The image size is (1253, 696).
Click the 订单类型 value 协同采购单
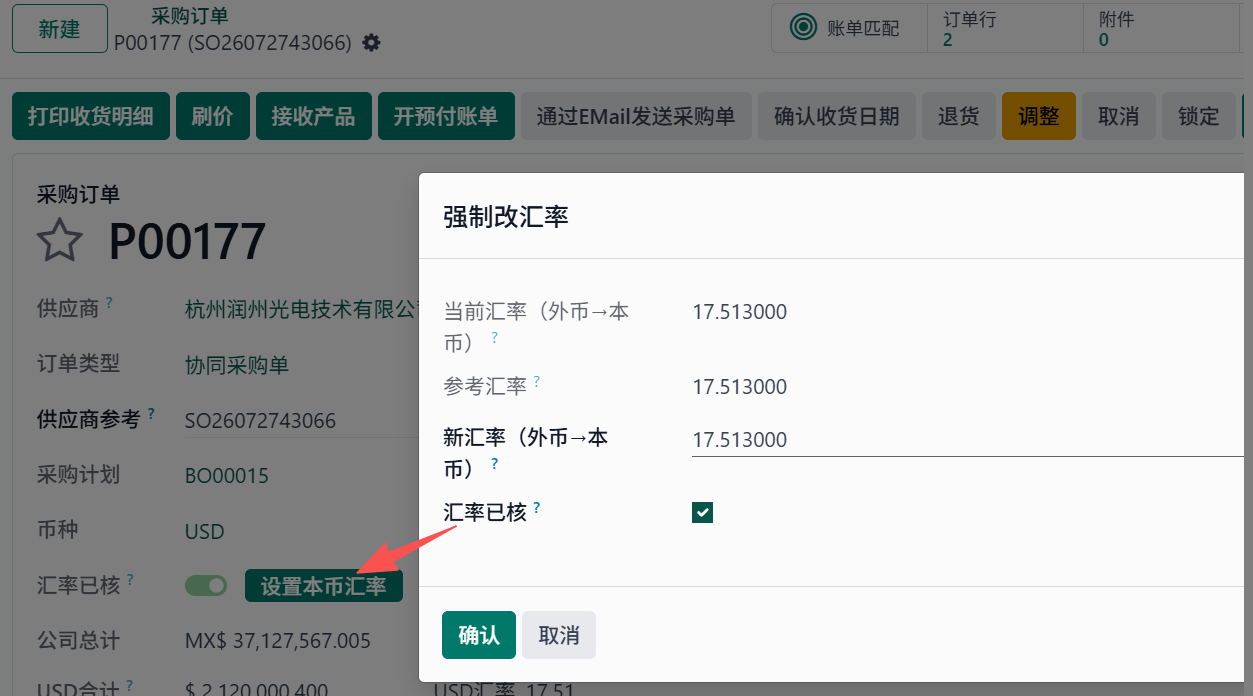point(237,365)
